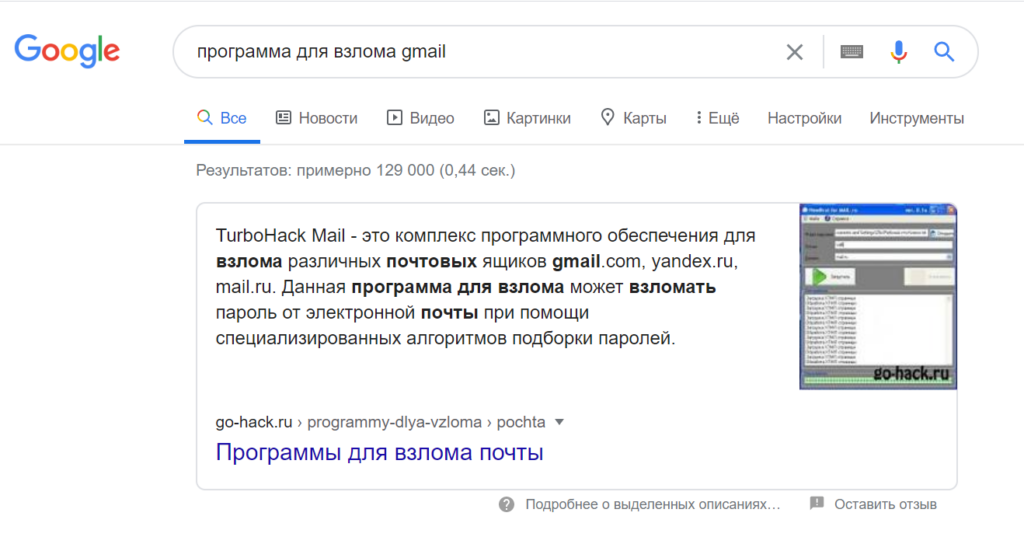This screenshot has width=1024, height=551.
Task: Switch to the Видео tab
Action: 420,118
